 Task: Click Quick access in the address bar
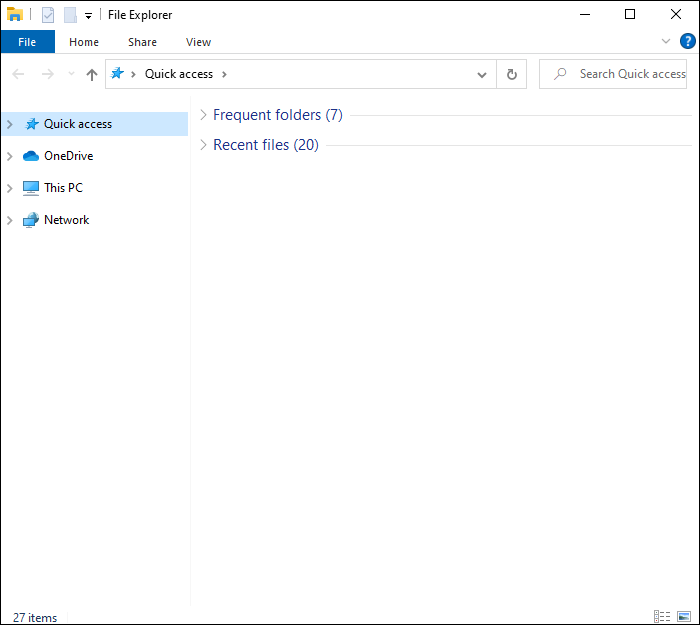[x=179, y=74]
